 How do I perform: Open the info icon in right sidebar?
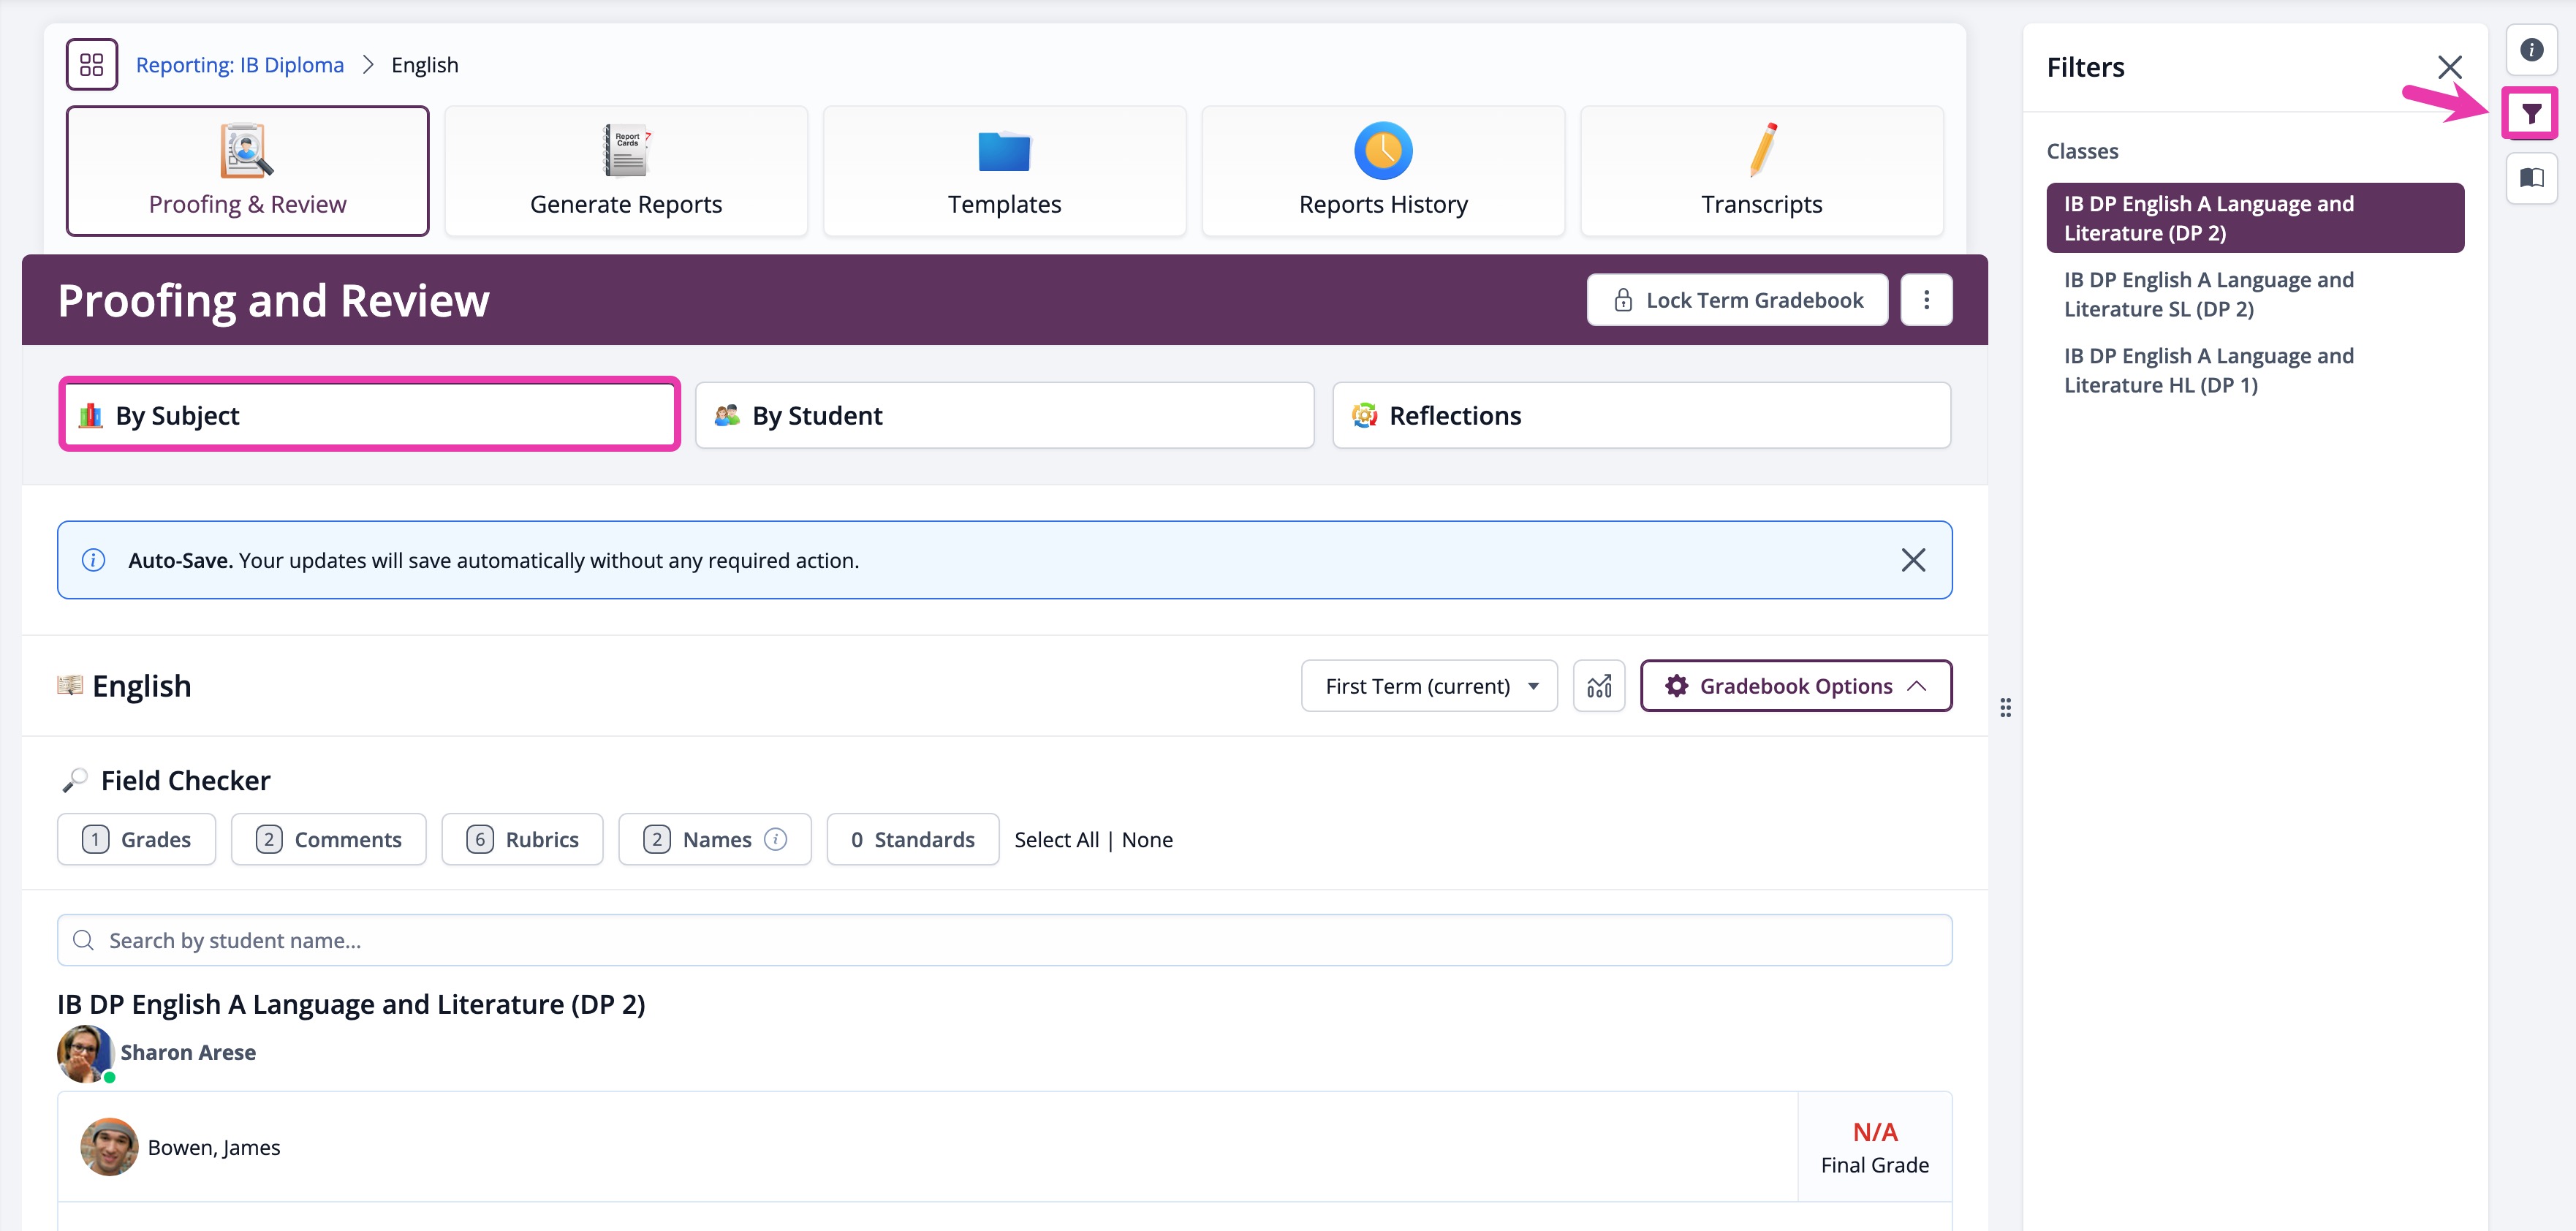pos(2530,50)
